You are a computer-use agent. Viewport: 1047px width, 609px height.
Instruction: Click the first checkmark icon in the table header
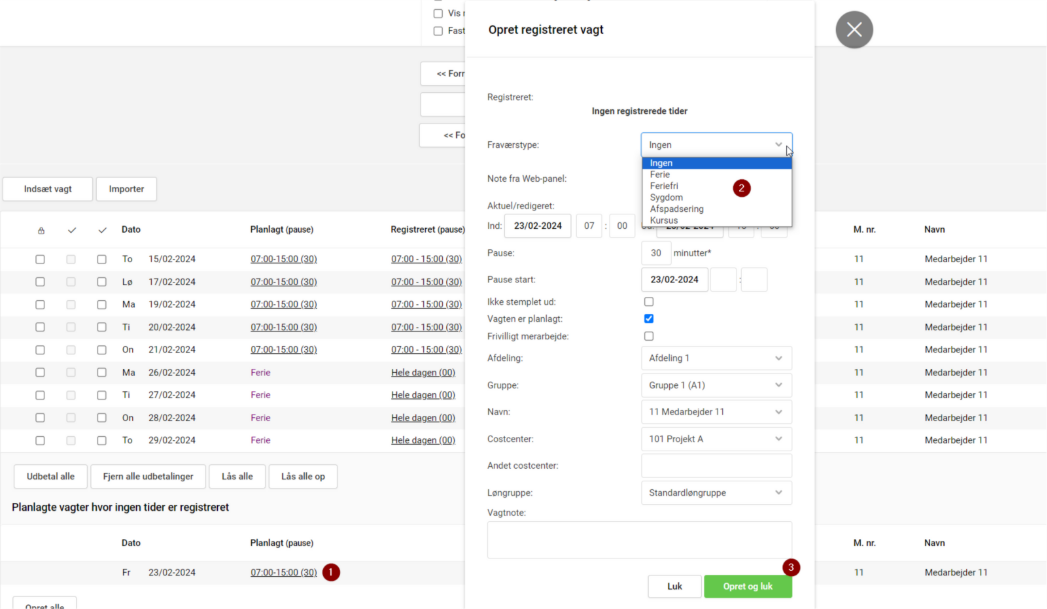pyautogui.click(x=71, y=229)
